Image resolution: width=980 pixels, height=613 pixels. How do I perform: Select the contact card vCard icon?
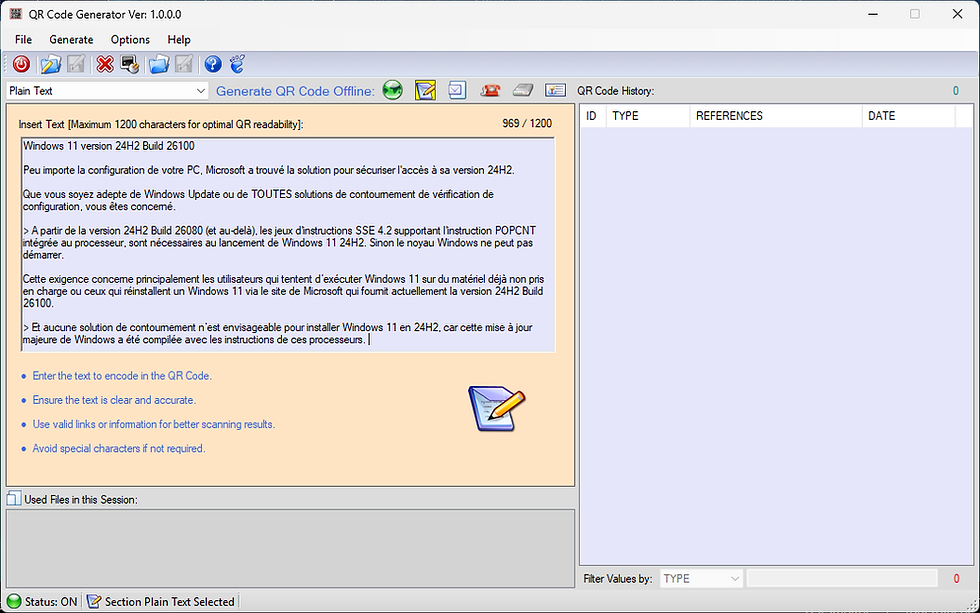coord(555,91)
